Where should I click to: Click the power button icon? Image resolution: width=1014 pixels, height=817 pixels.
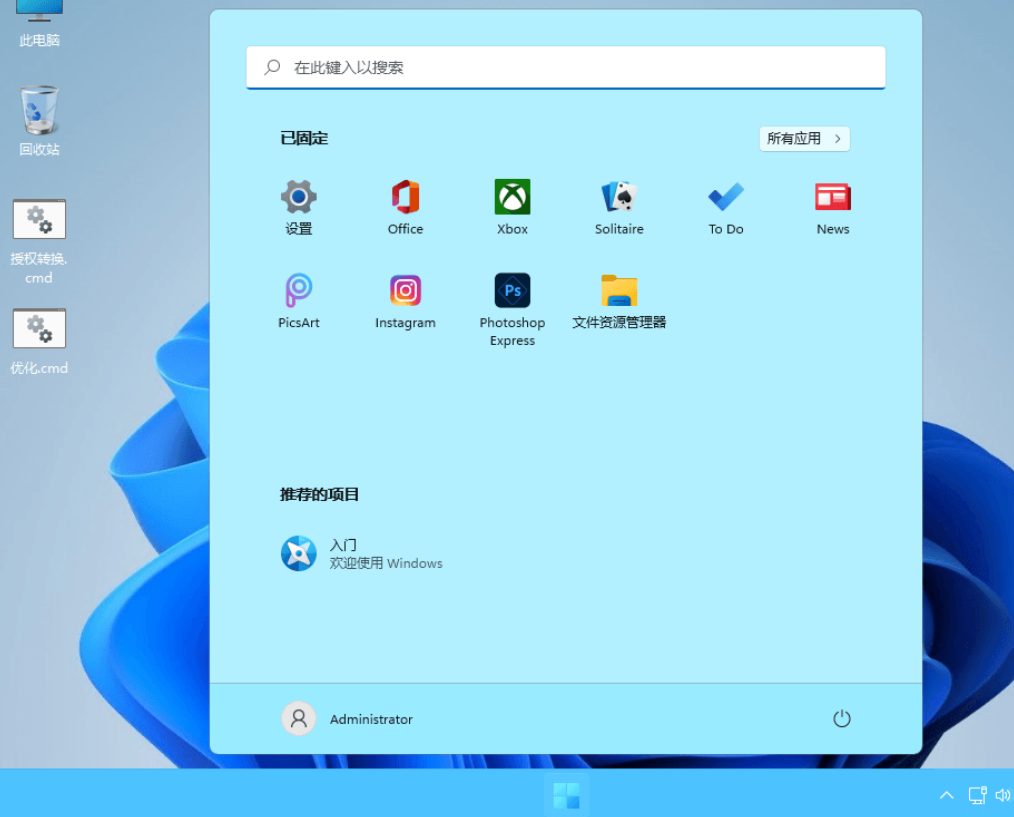841,719
